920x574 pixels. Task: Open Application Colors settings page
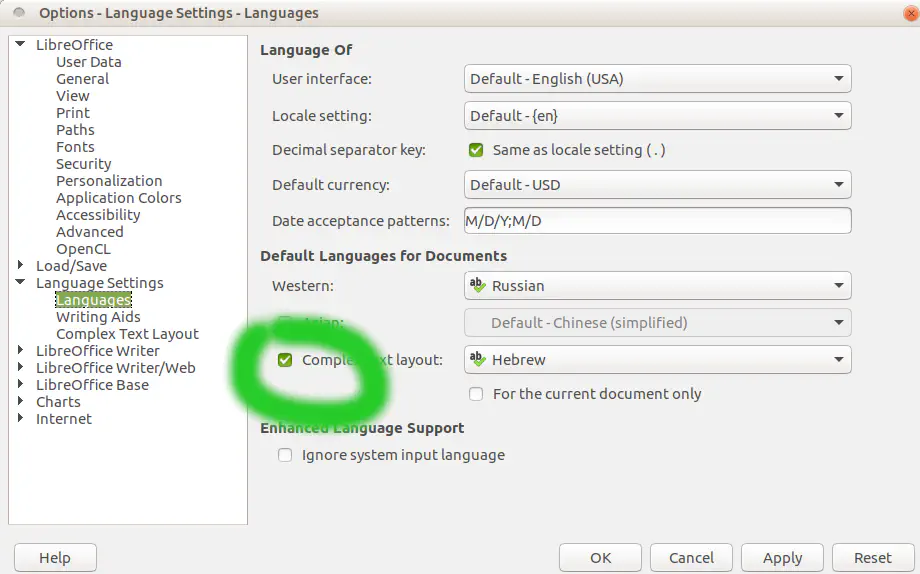(x=118, y=198)
